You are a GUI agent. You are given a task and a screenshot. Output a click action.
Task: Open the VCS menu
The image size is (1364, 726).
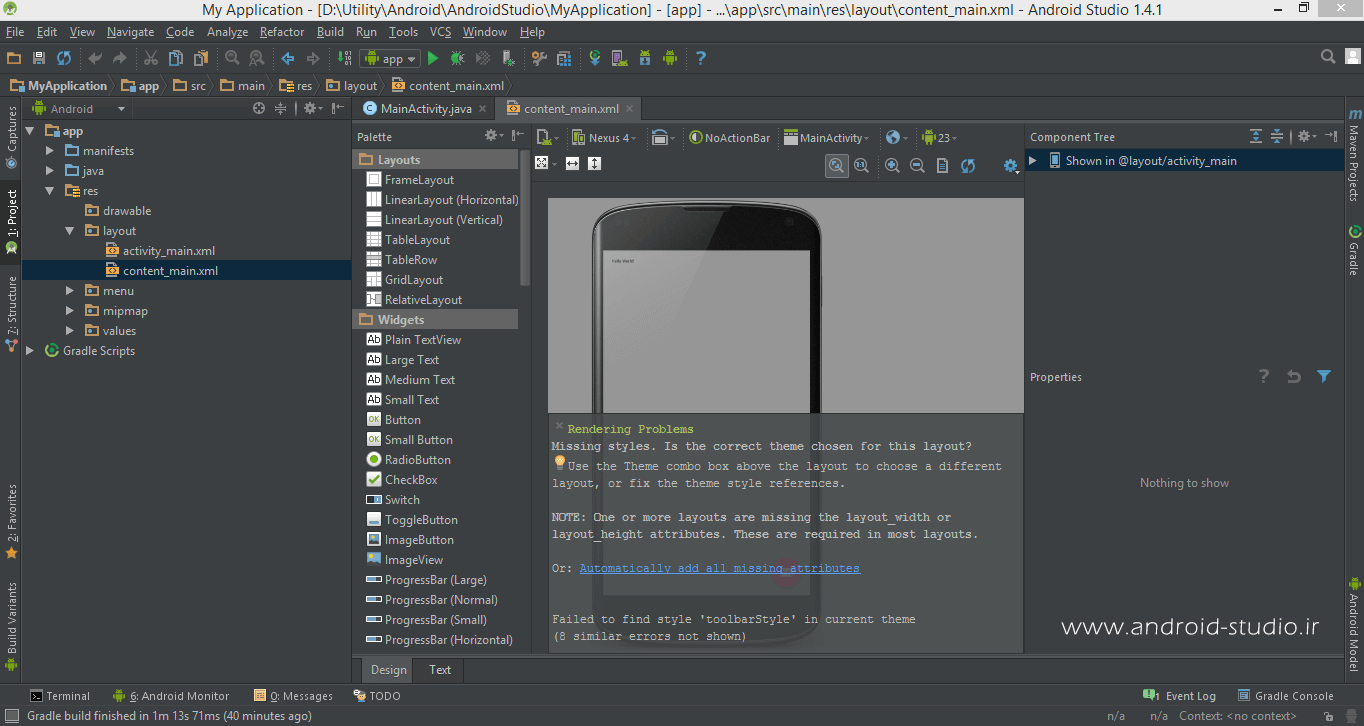click(440, 32)
